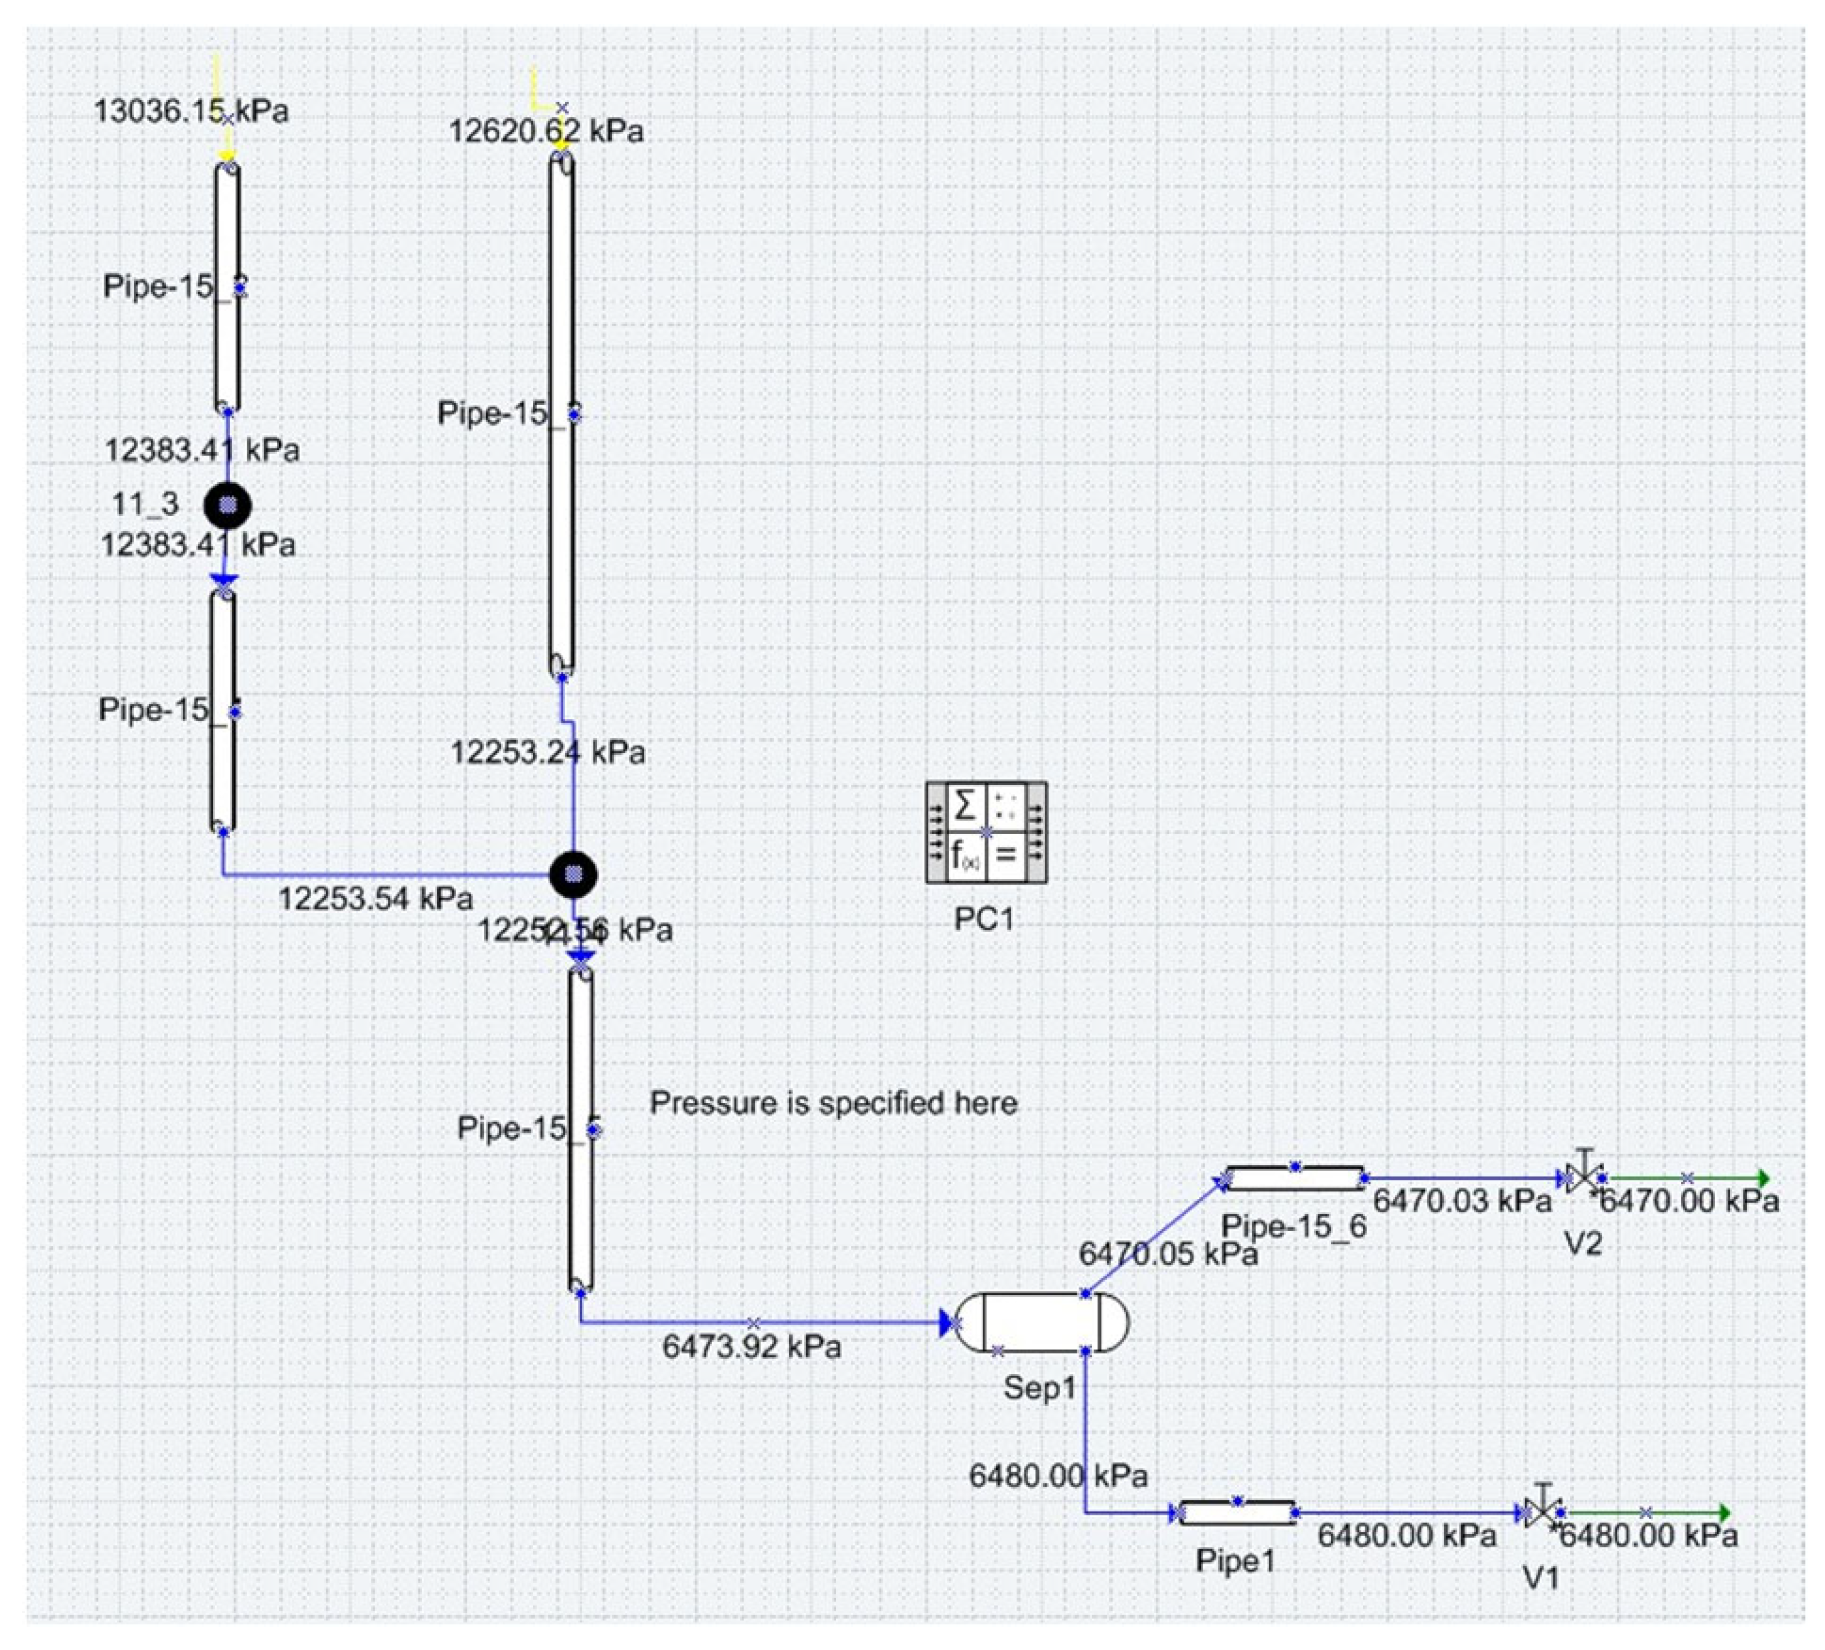1825x1650 pixels.
Task: Click the 6473.92 kPa stream label
Action: point(751,1347)
